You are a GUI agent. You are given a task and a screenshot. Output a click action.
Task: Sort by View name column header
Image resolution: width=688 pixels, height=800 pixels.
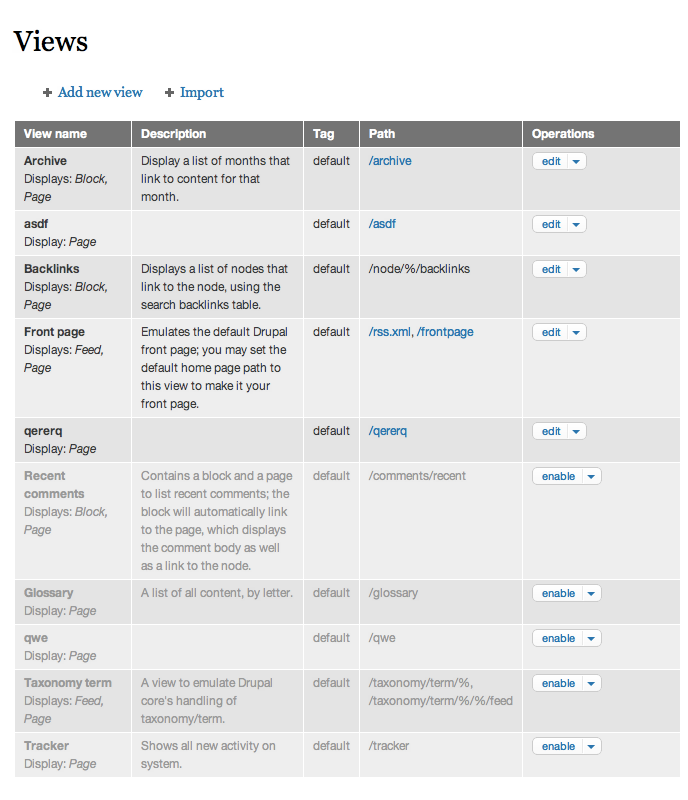(x=55, y=134)
